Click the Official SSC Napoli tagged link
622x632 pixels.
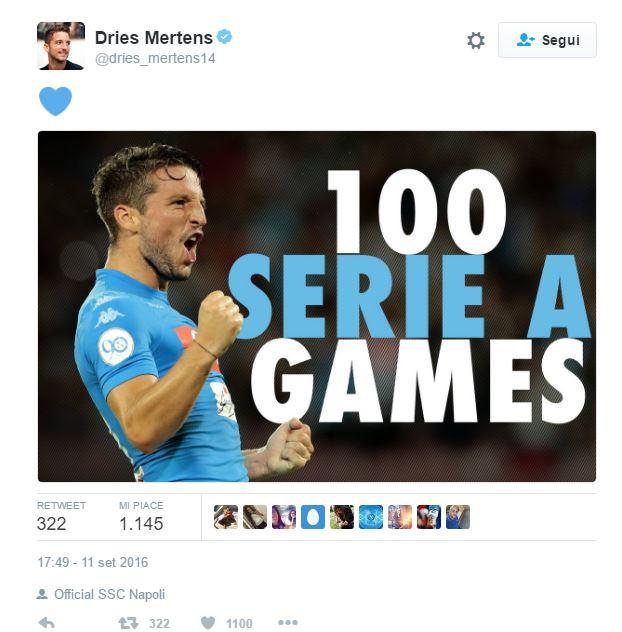[x=110, y=594]
